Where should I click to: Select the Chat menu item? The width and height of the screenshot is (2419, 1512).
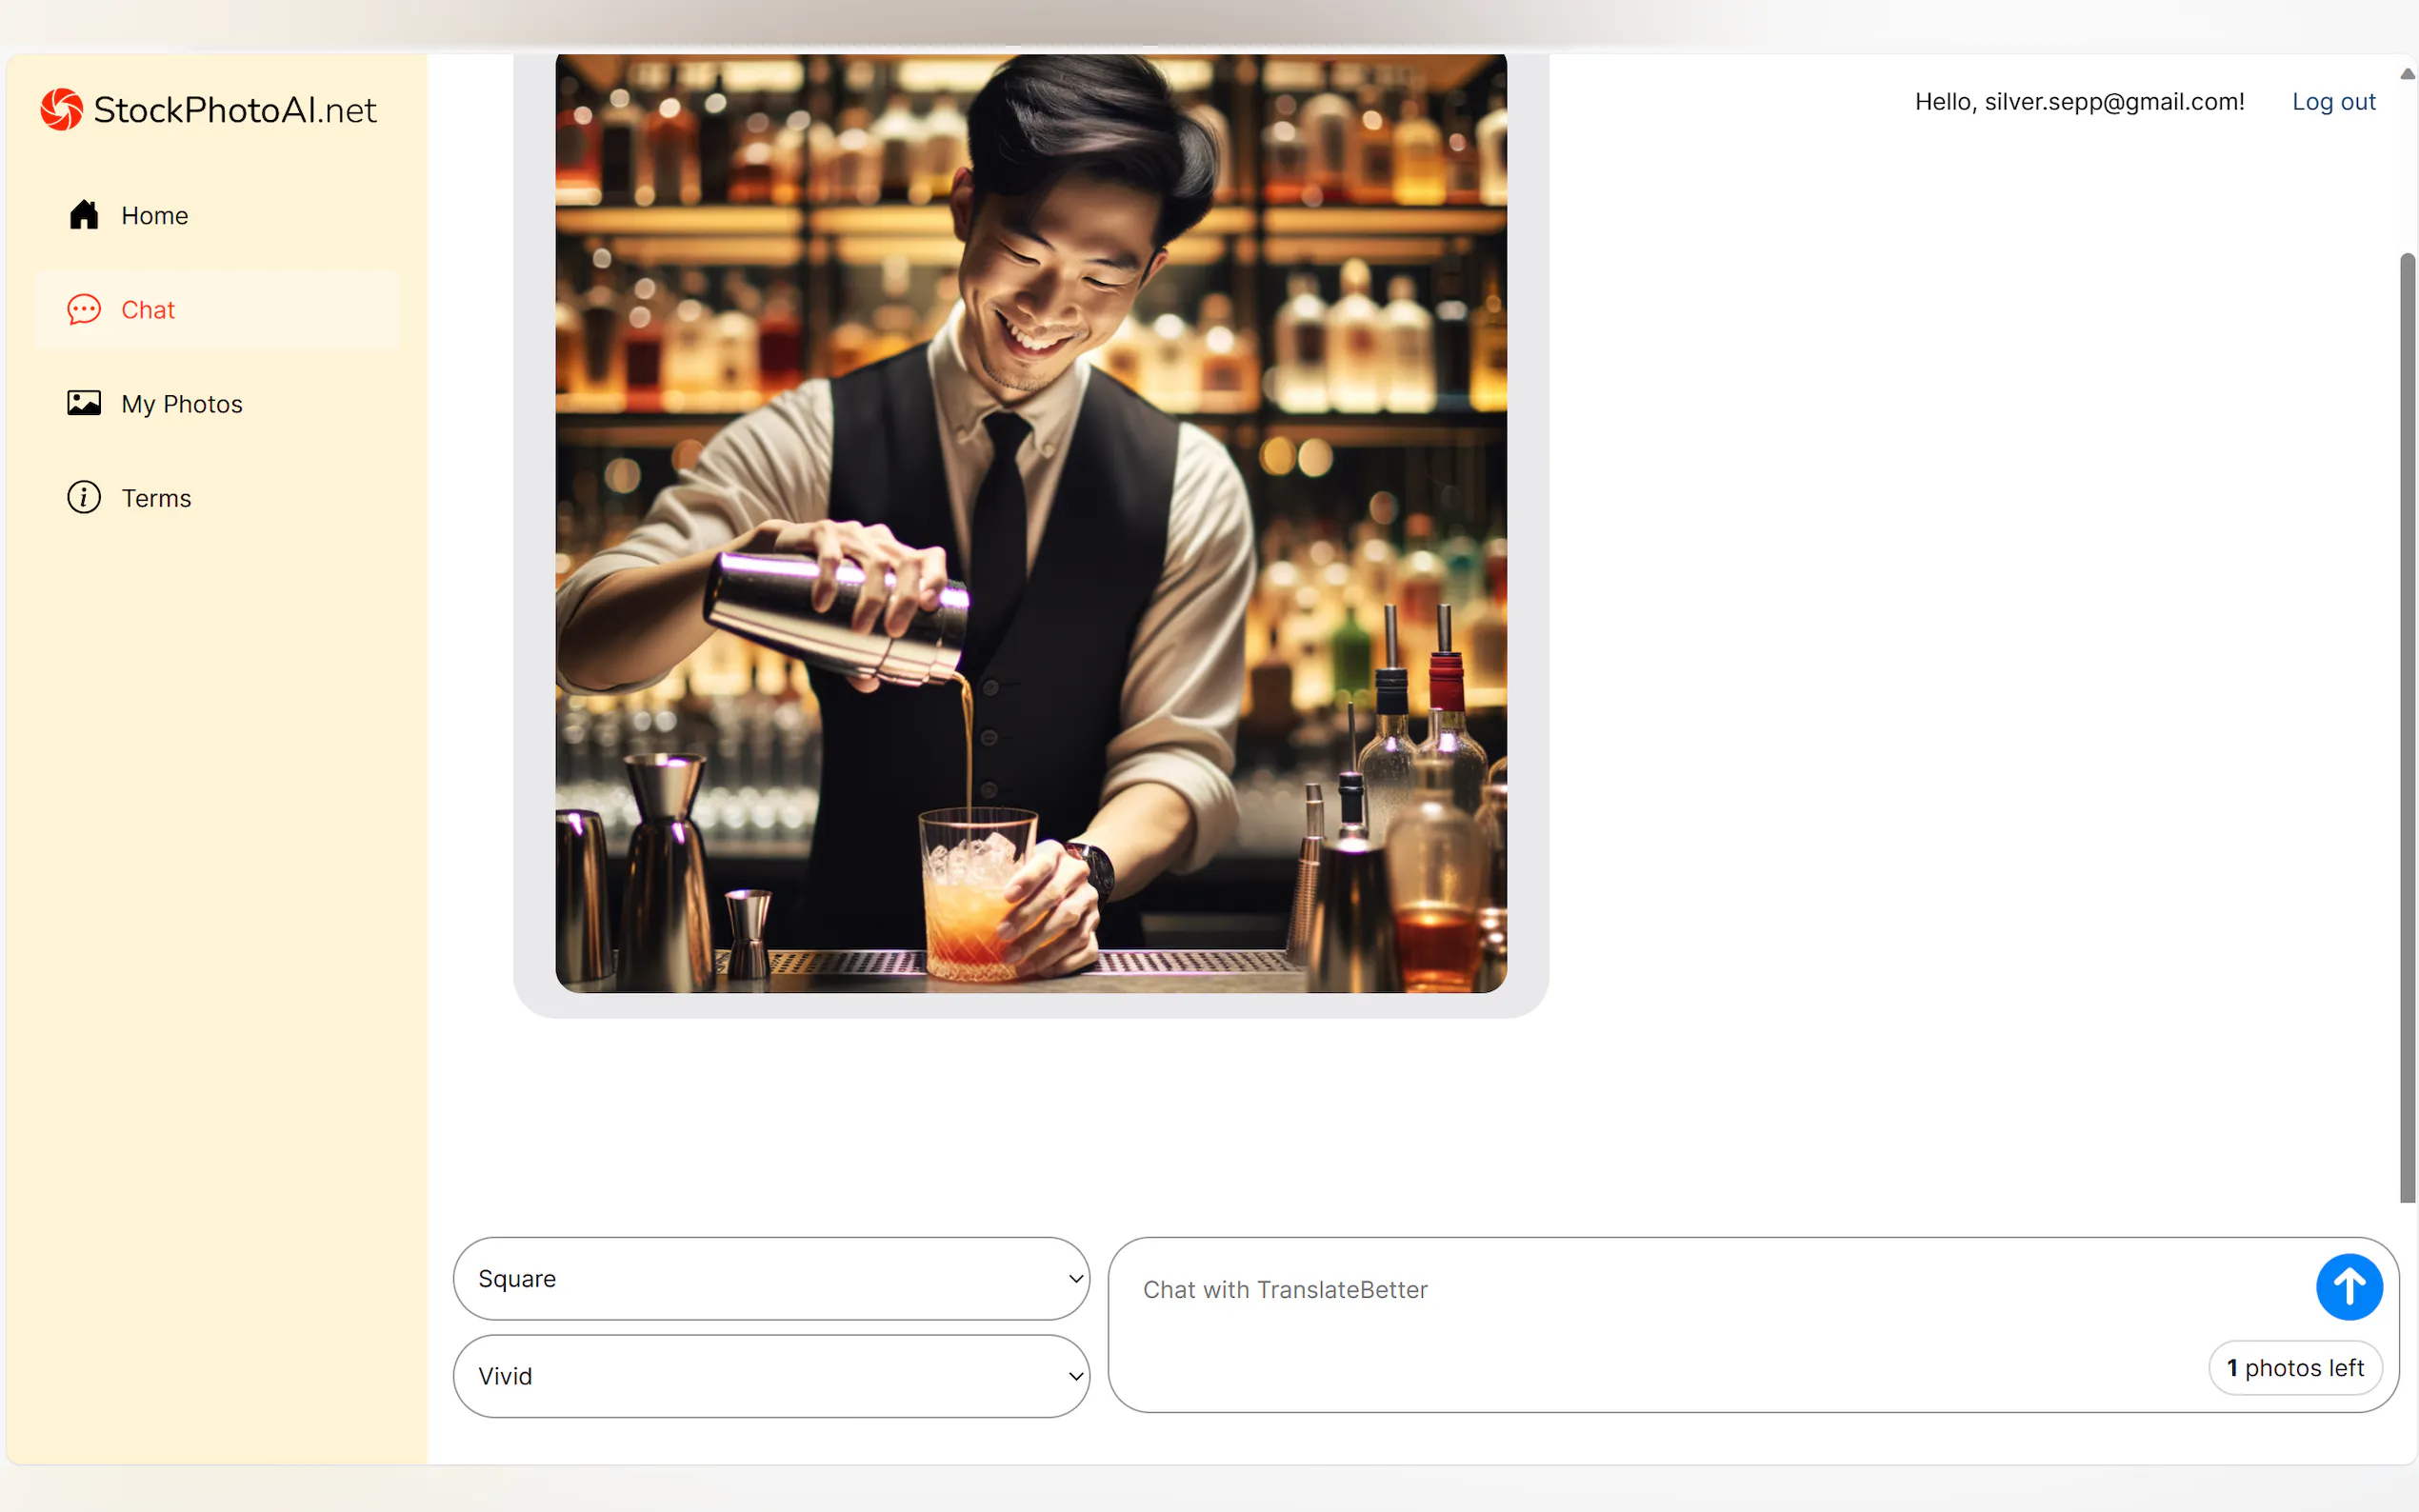(x=217, y=309)
